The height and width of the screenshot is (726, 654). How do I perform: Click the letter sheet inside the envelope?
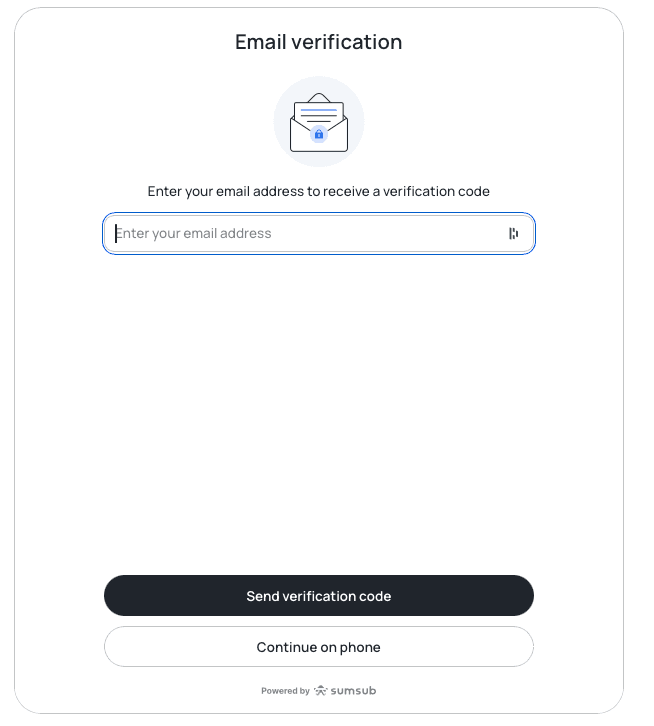[x=319, y=112]
